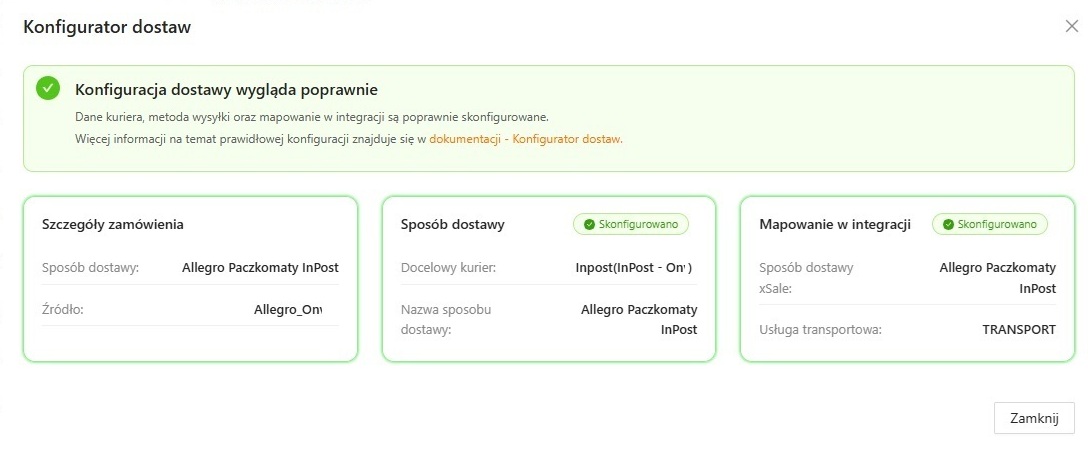The image size is (1088, 450).
Task: Click the Sposób dostawy xSale label
Action: (x=806, y=278)
